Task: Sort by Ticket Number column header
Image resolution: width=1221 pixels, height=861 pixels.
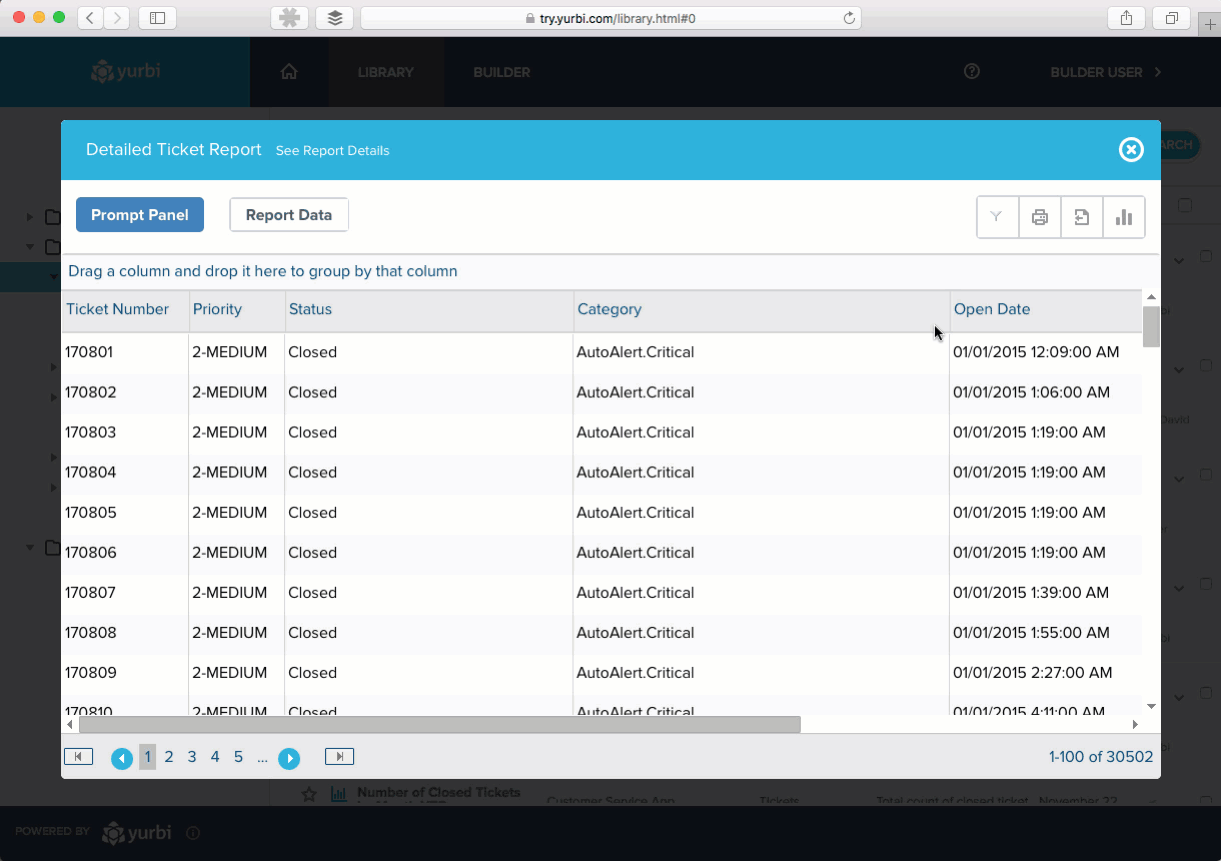Action: (117, 310)
